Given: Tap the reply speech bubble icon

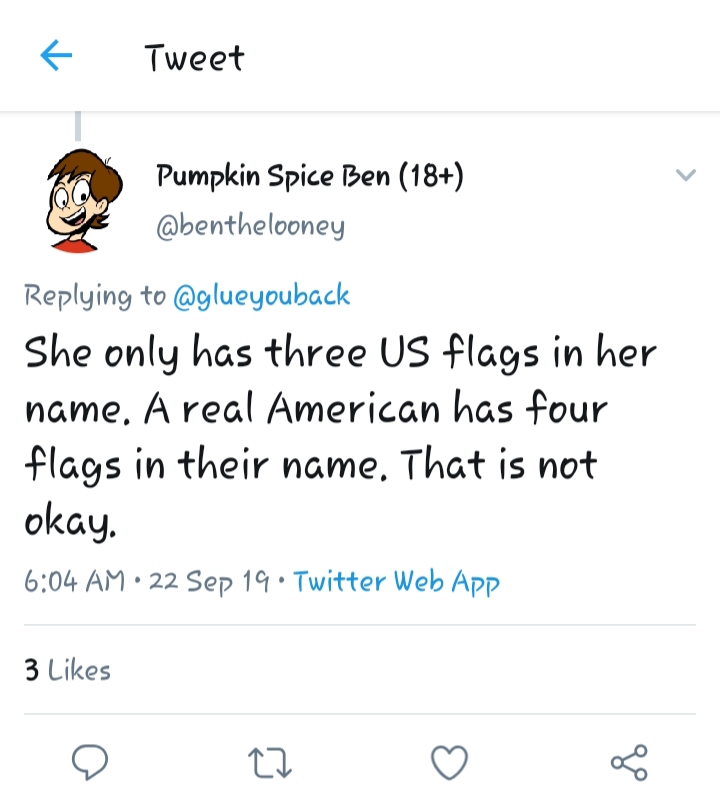Looking at the screenshot, I should click(x=90, y=762).
